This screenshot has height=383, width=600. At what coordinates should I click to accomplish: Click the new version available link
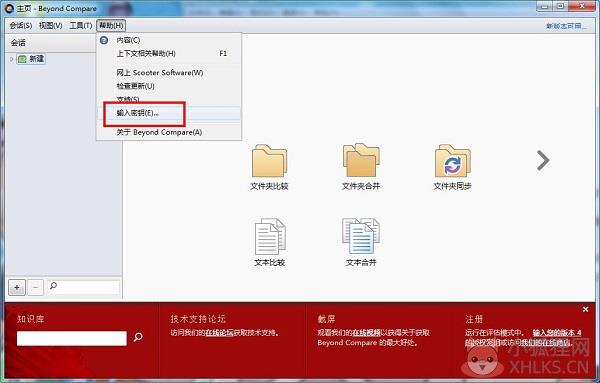coord(566,26)
